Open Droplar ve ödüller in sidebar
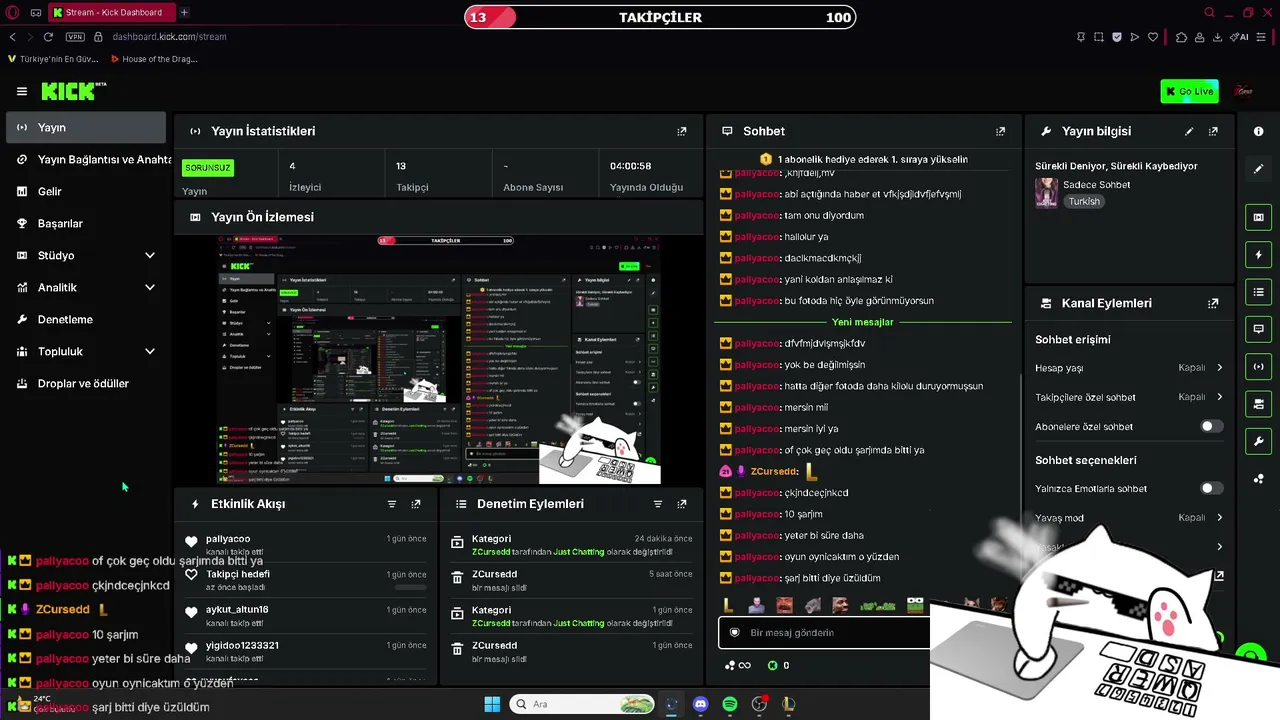Image resolution: width=1280 pixels, height=720 pixels. pos(86,383)
